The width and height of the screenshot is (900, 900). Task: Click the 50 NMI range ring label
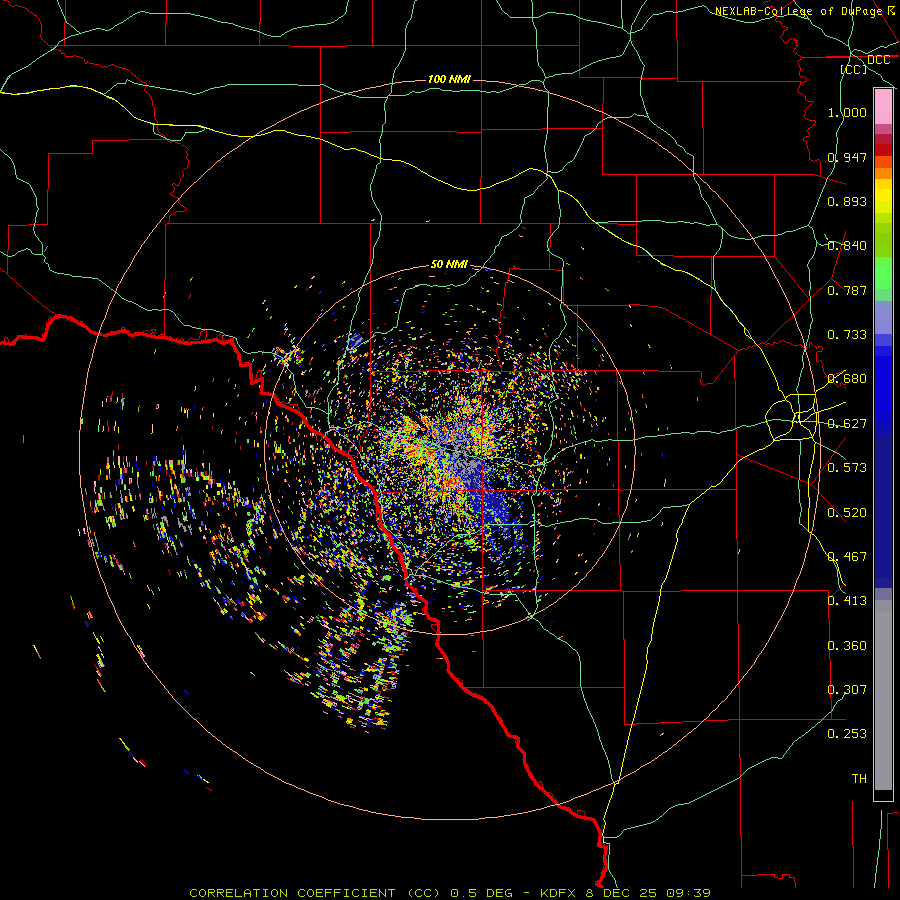click(449, 264)
